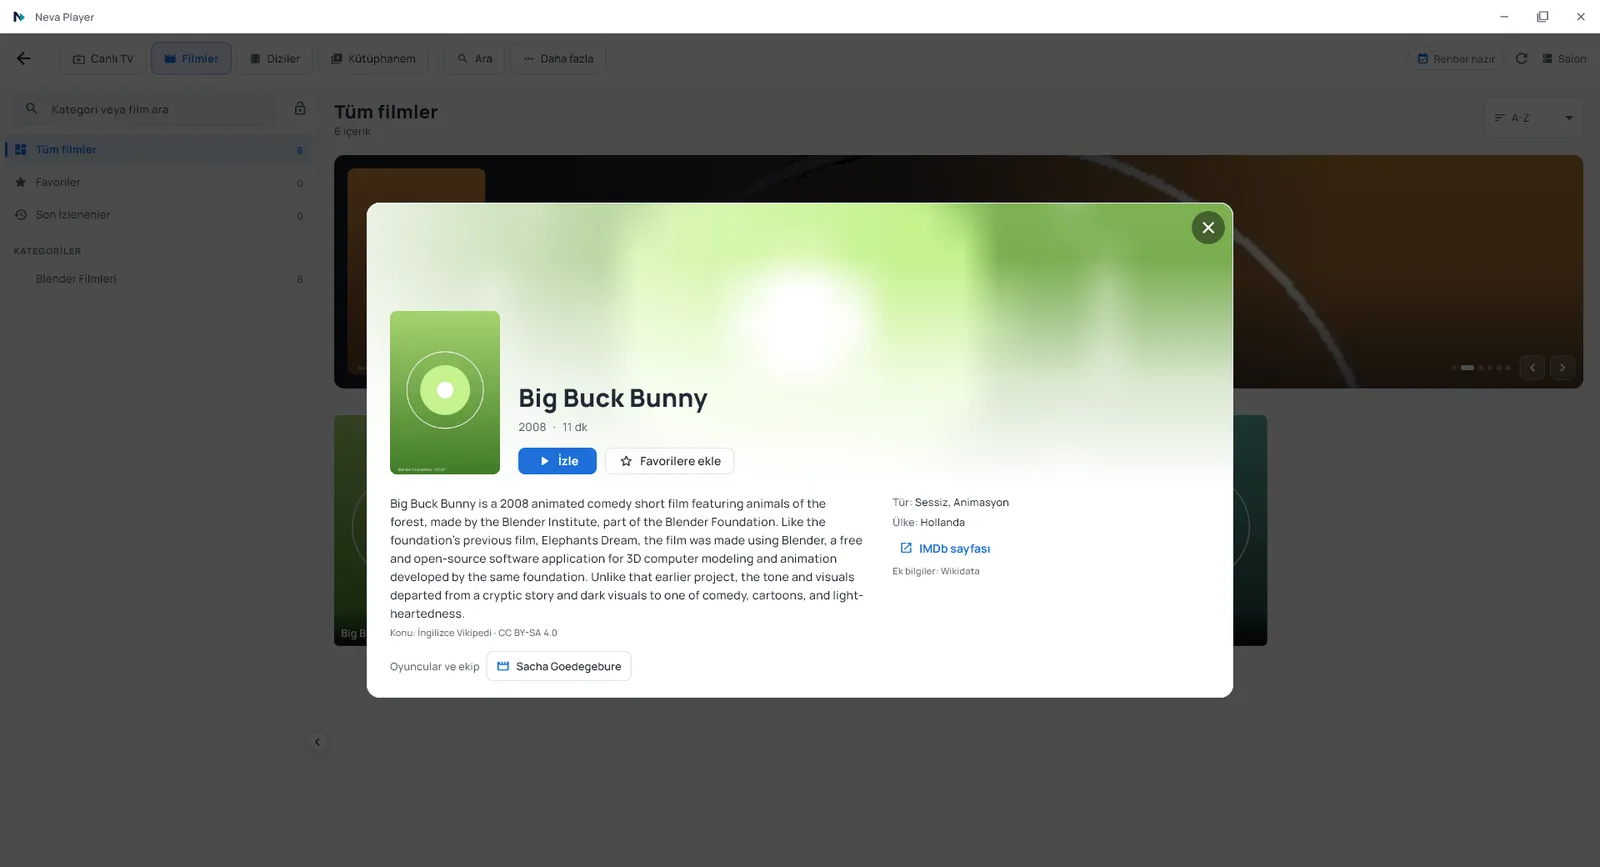The height and width of the screenshot is (867, 1600).
Task: Show next banner with right chevron
Action: coord(1562,368)
